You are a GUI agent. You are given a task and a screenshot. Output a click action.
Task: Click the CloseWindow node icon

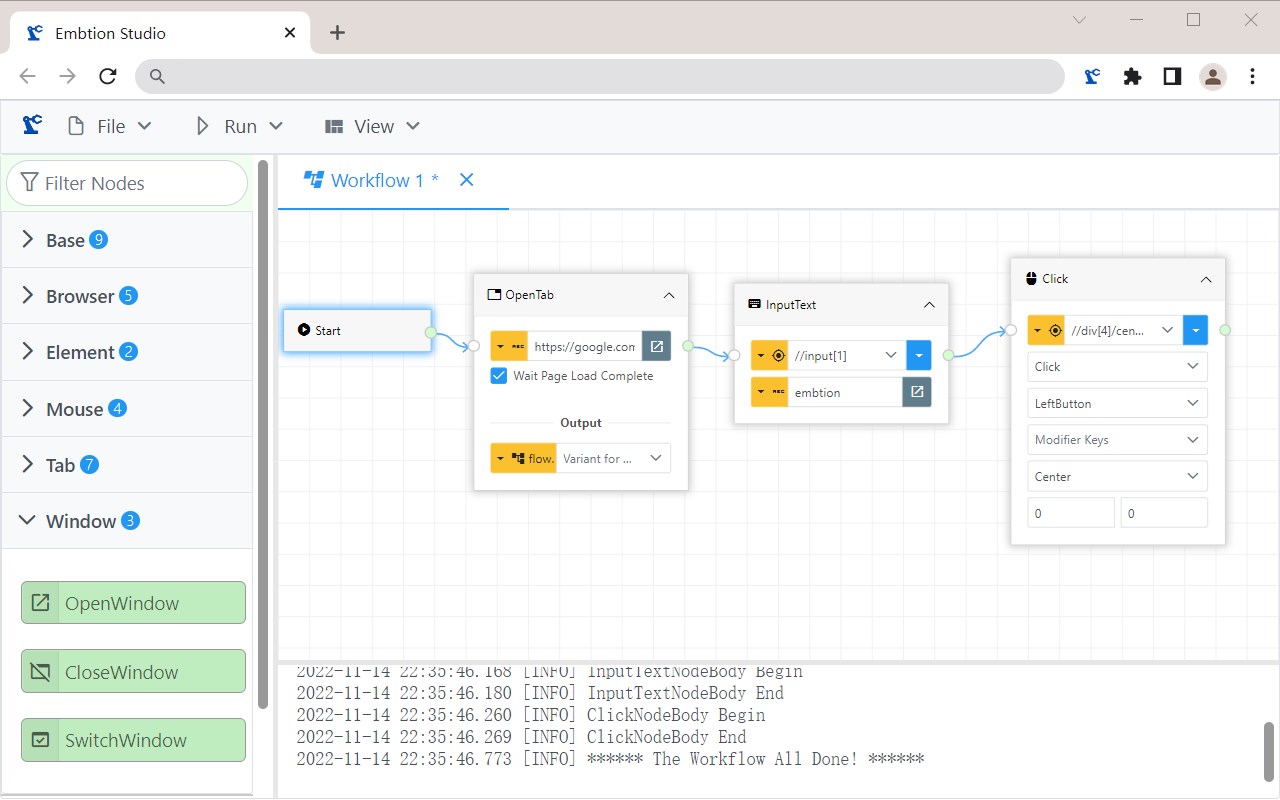click(x=41, y=672)
